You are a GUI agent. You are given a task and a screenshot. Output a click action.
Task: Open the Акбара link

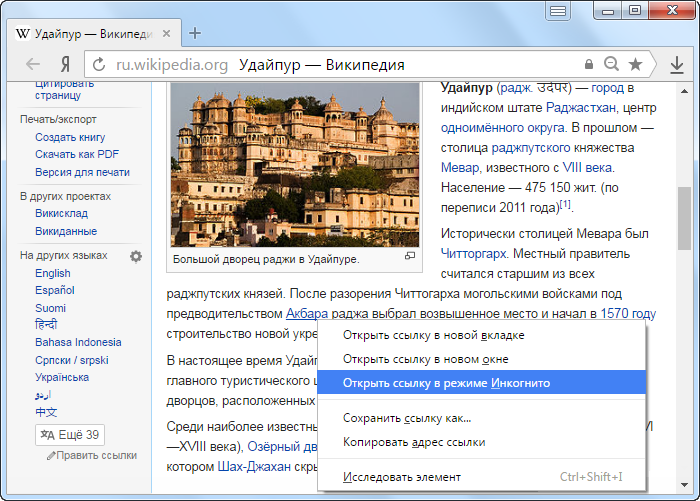click(307, 314)
